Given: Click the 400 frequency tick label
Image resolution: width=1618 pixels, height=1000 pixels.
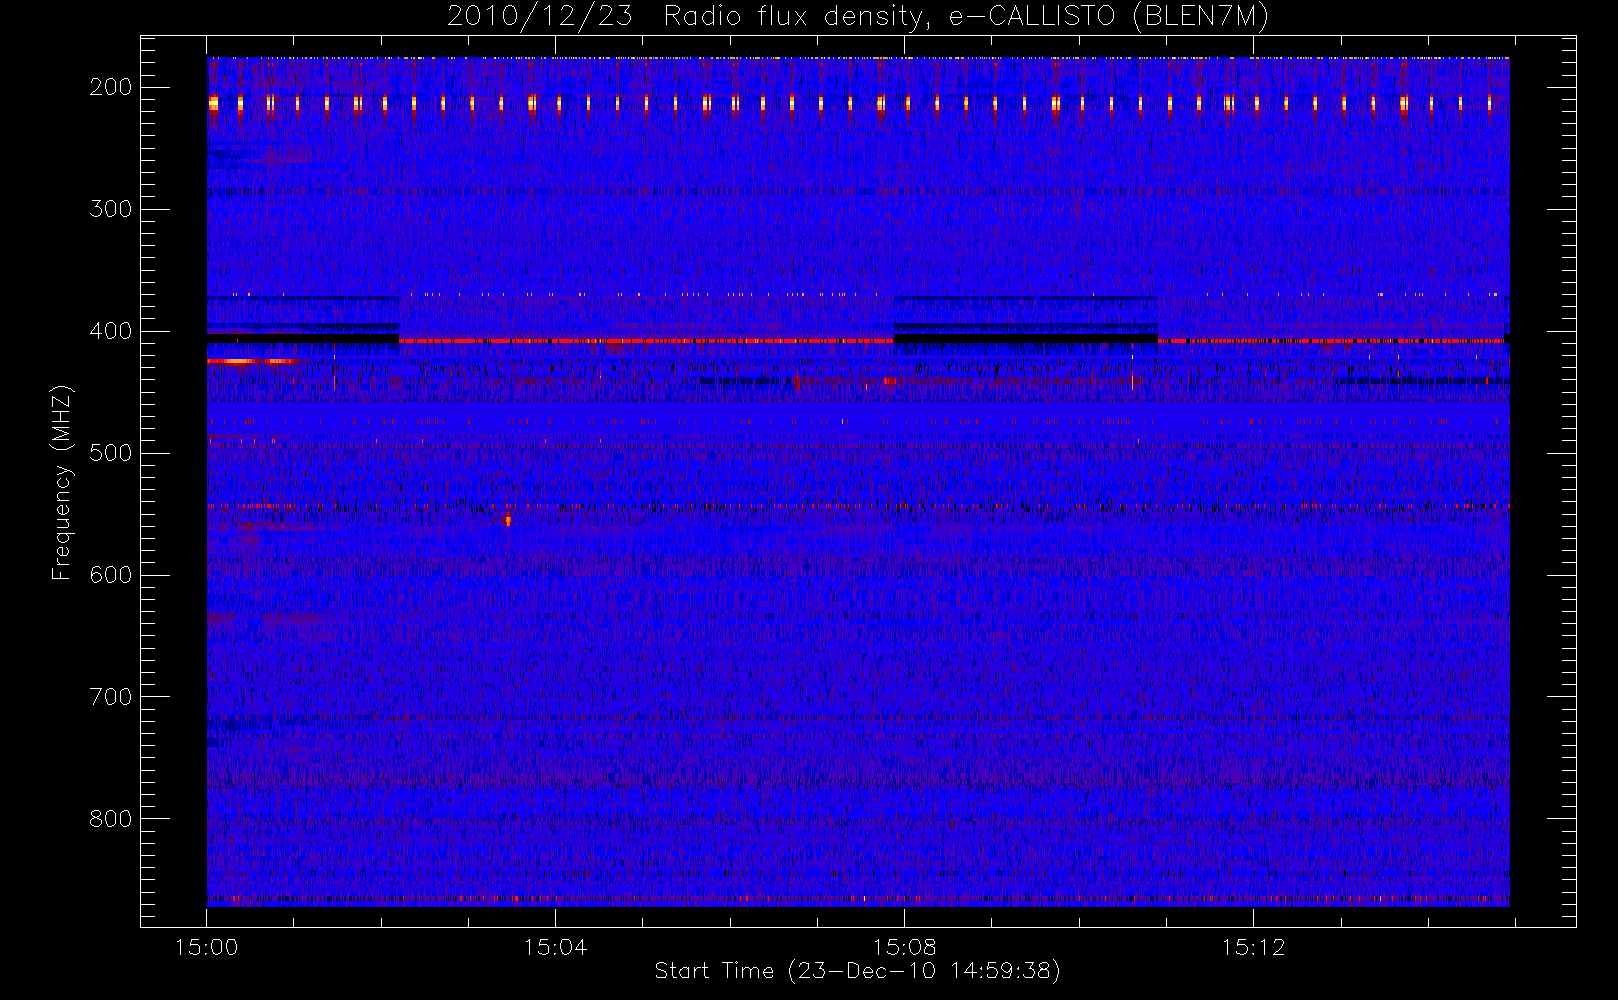Looking at the screenshot, I should click(x=110, y=331).
